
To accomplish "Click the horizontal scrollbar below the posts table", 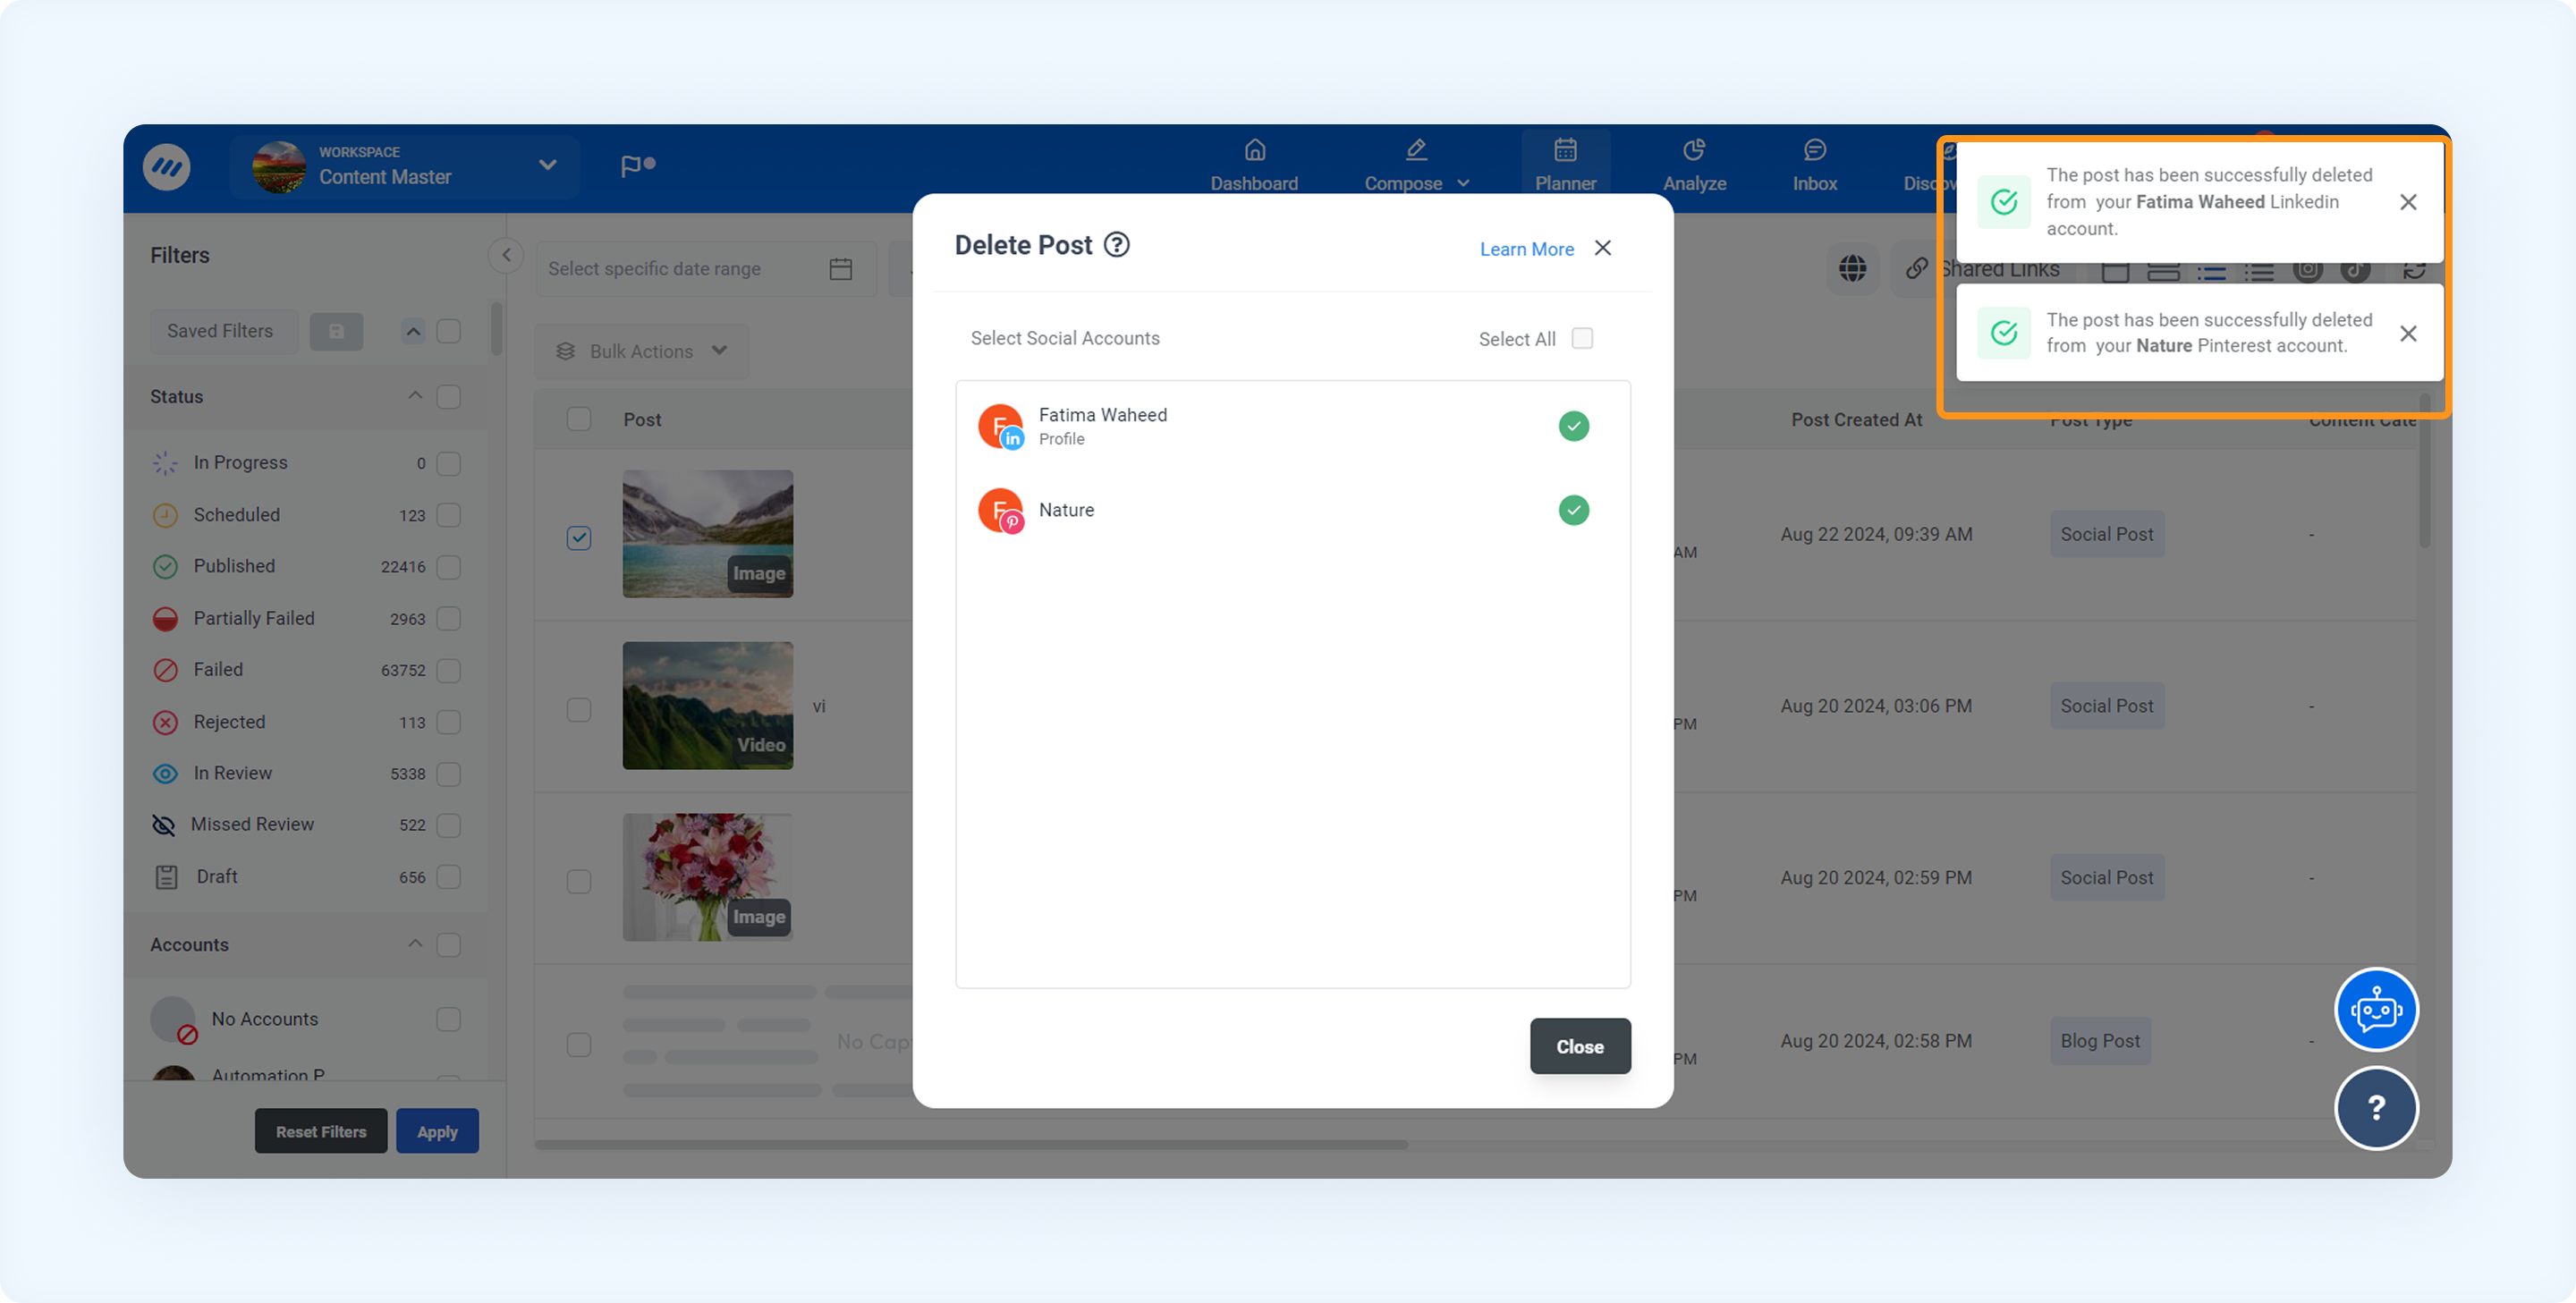I will (x=971, y=1145).
